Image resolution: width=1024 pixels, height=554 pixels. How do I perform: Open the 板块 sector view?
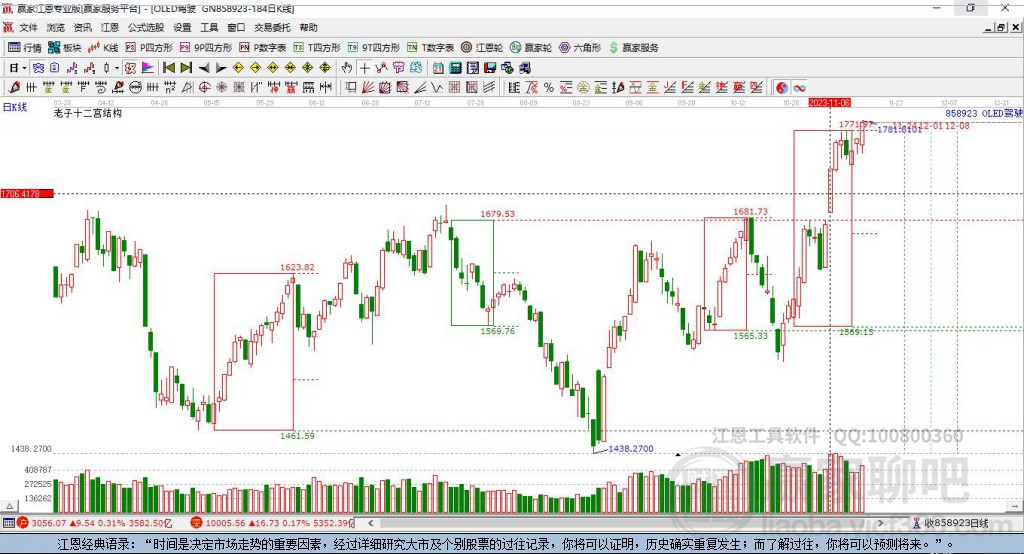click(x=64, y=48)
